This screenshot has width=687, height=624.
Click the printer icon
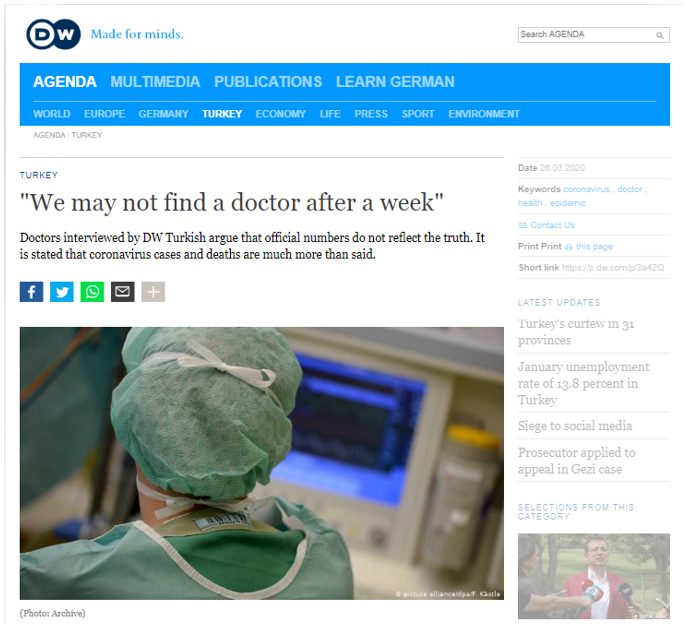pyautogui.click(x=569, y=247)
